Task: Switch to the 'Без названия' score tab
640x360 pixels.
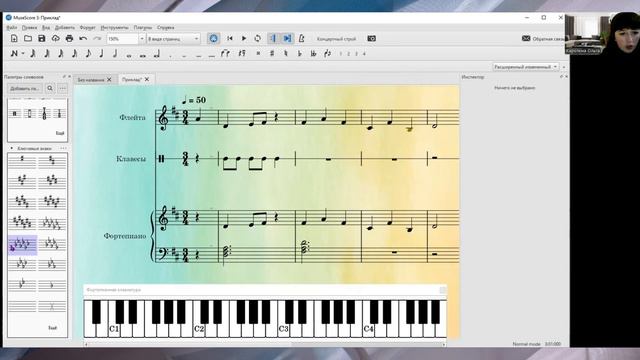Action: pos(91,80)
